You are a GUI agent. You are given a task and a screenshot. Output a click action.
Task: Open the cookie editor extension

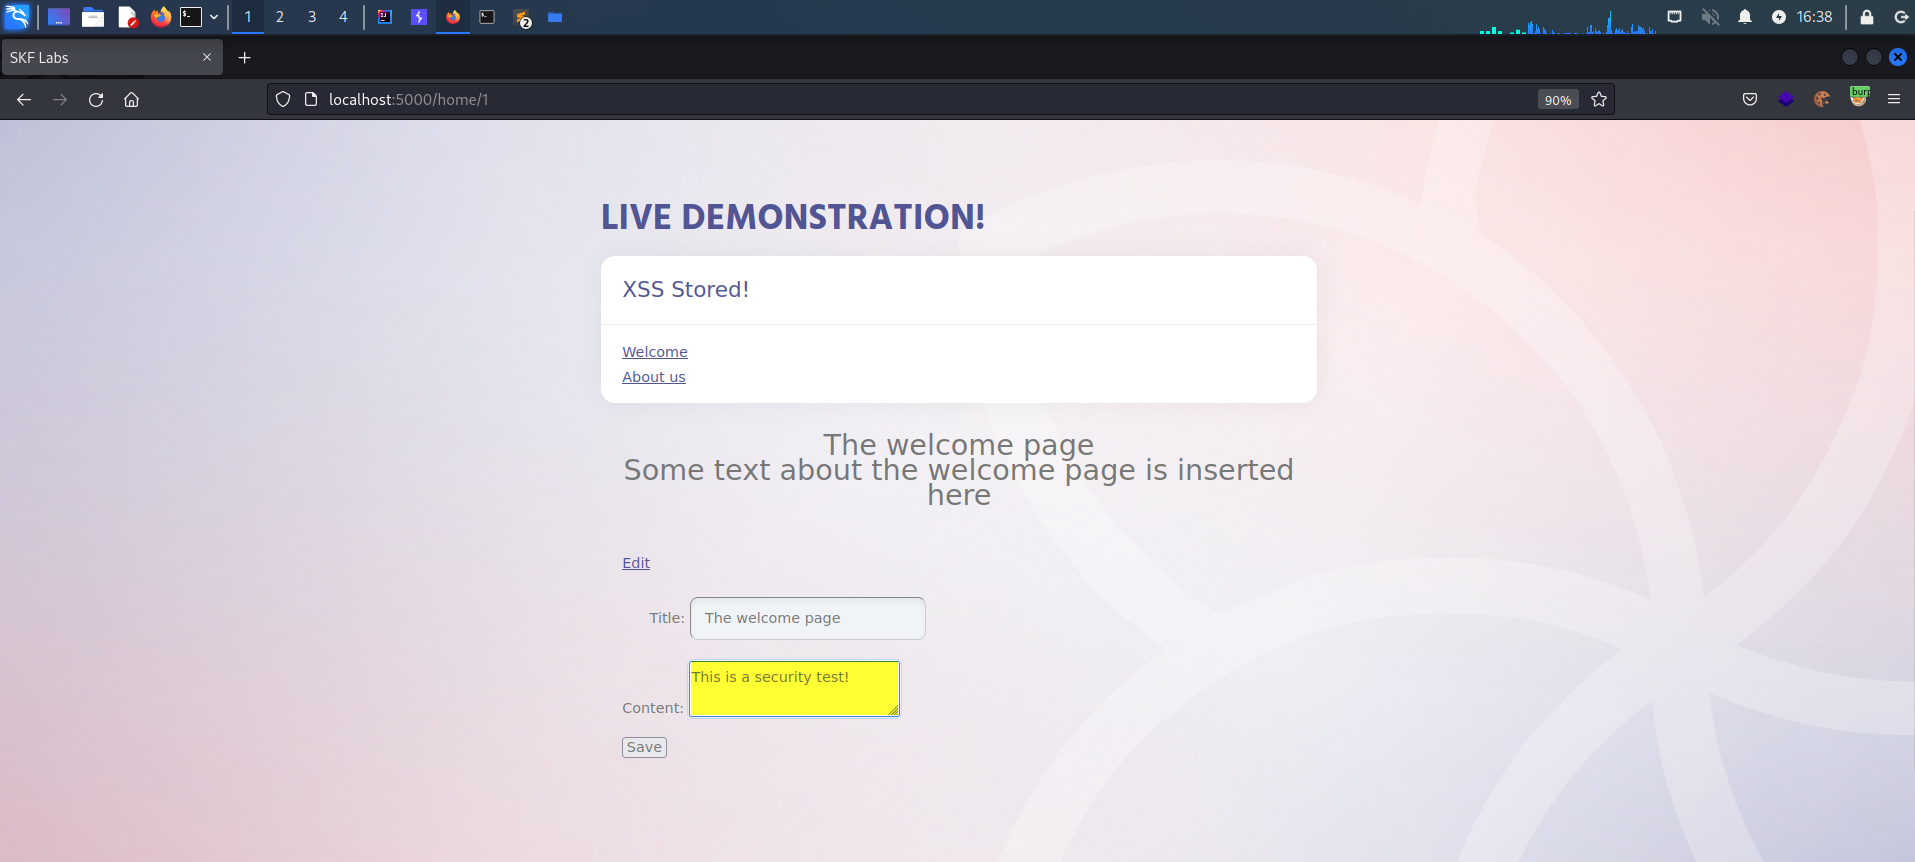pos(1822,99)
